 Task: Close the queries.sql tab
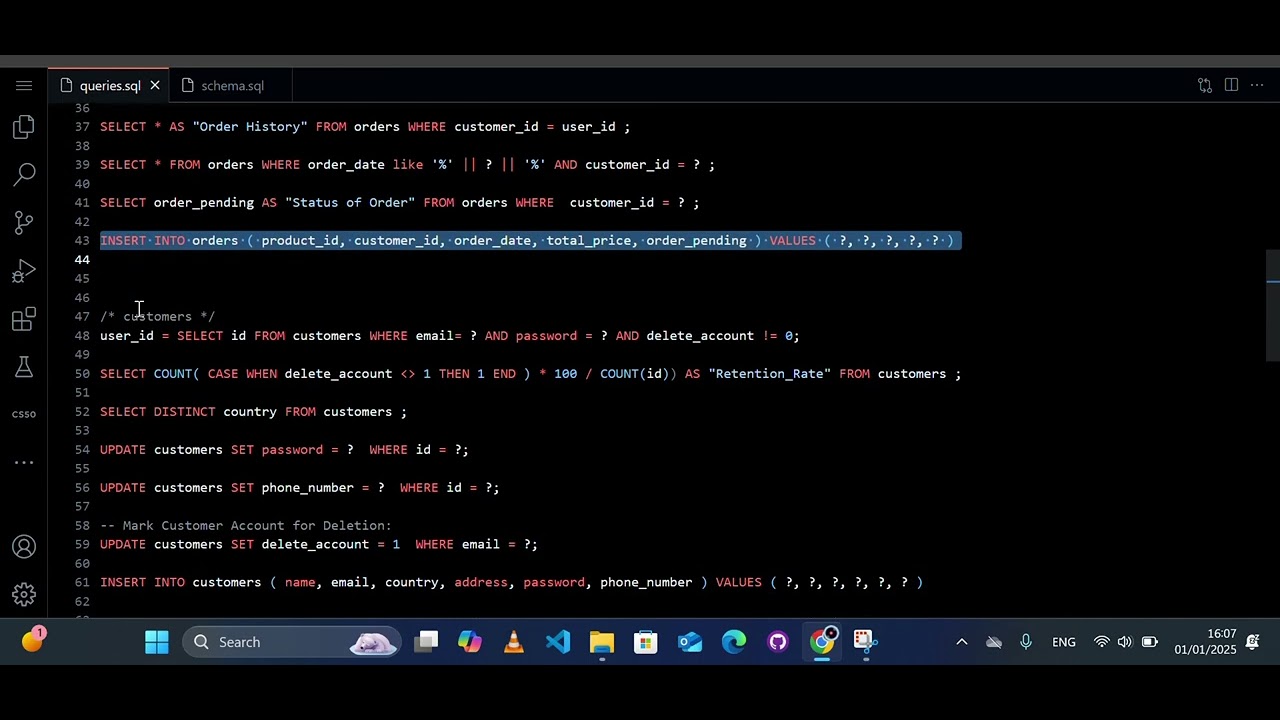coord(155,86)
